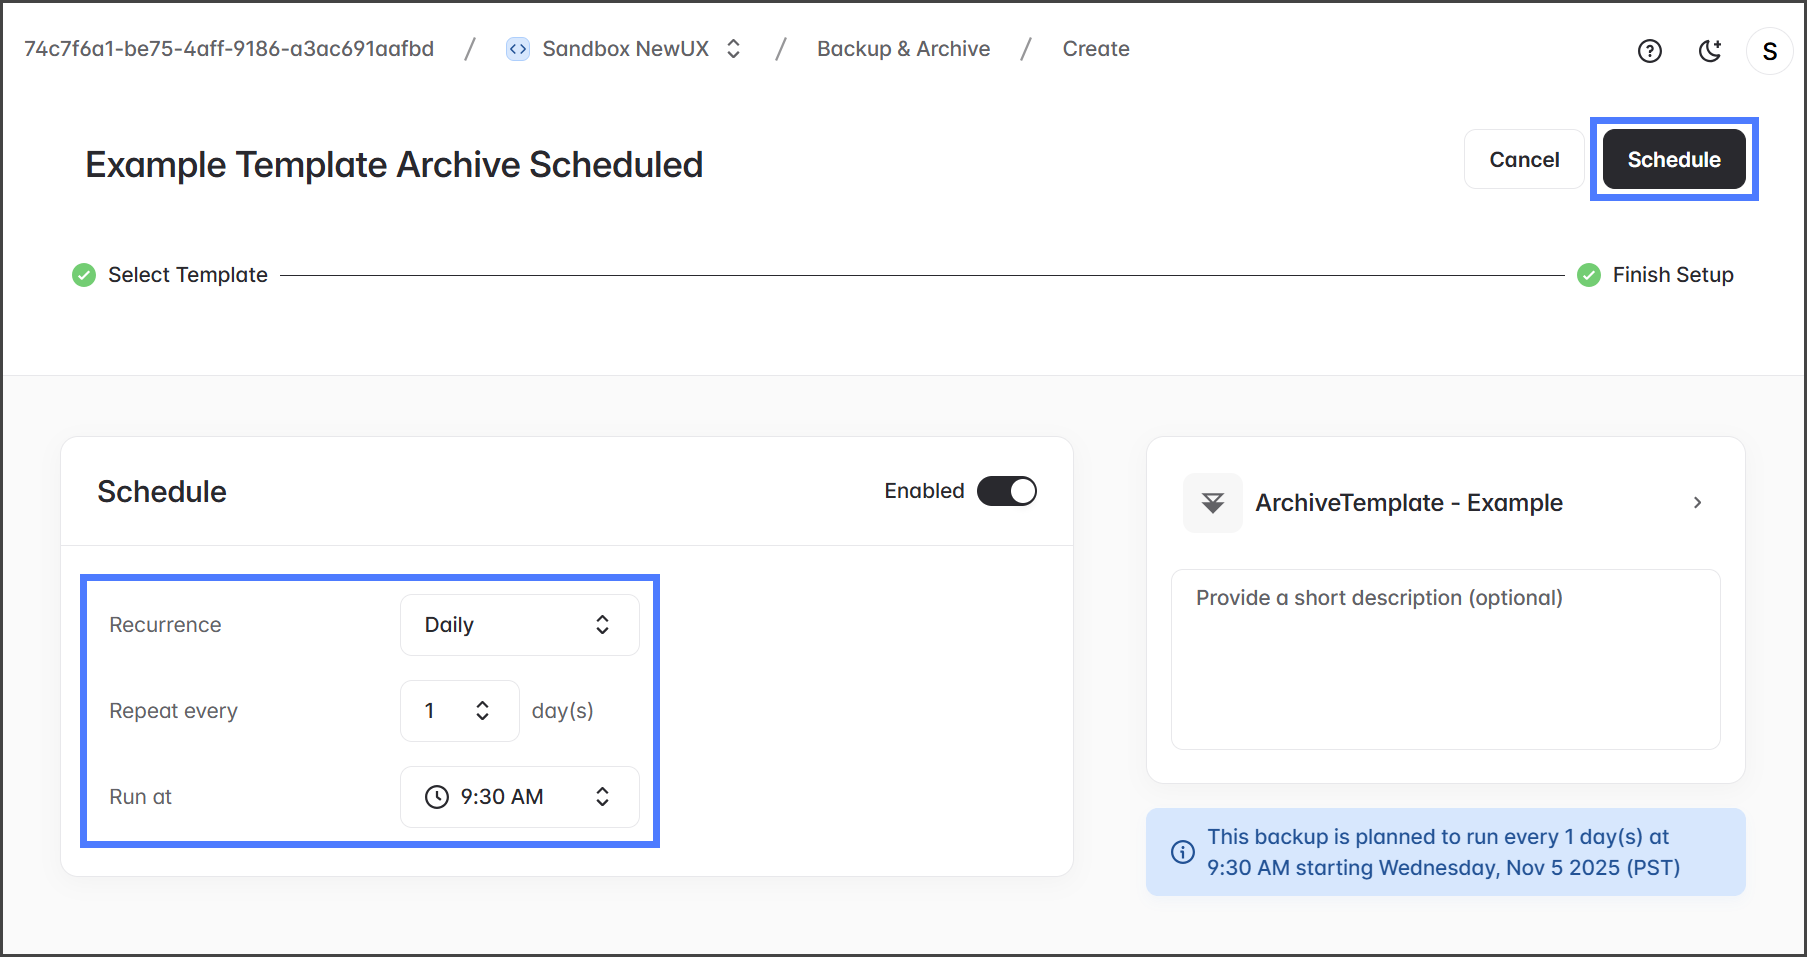The height and width of the screenshot is (957, 1807).
Task: Go to Backup & Archive breadcrumb
Action: coord(903,49)
